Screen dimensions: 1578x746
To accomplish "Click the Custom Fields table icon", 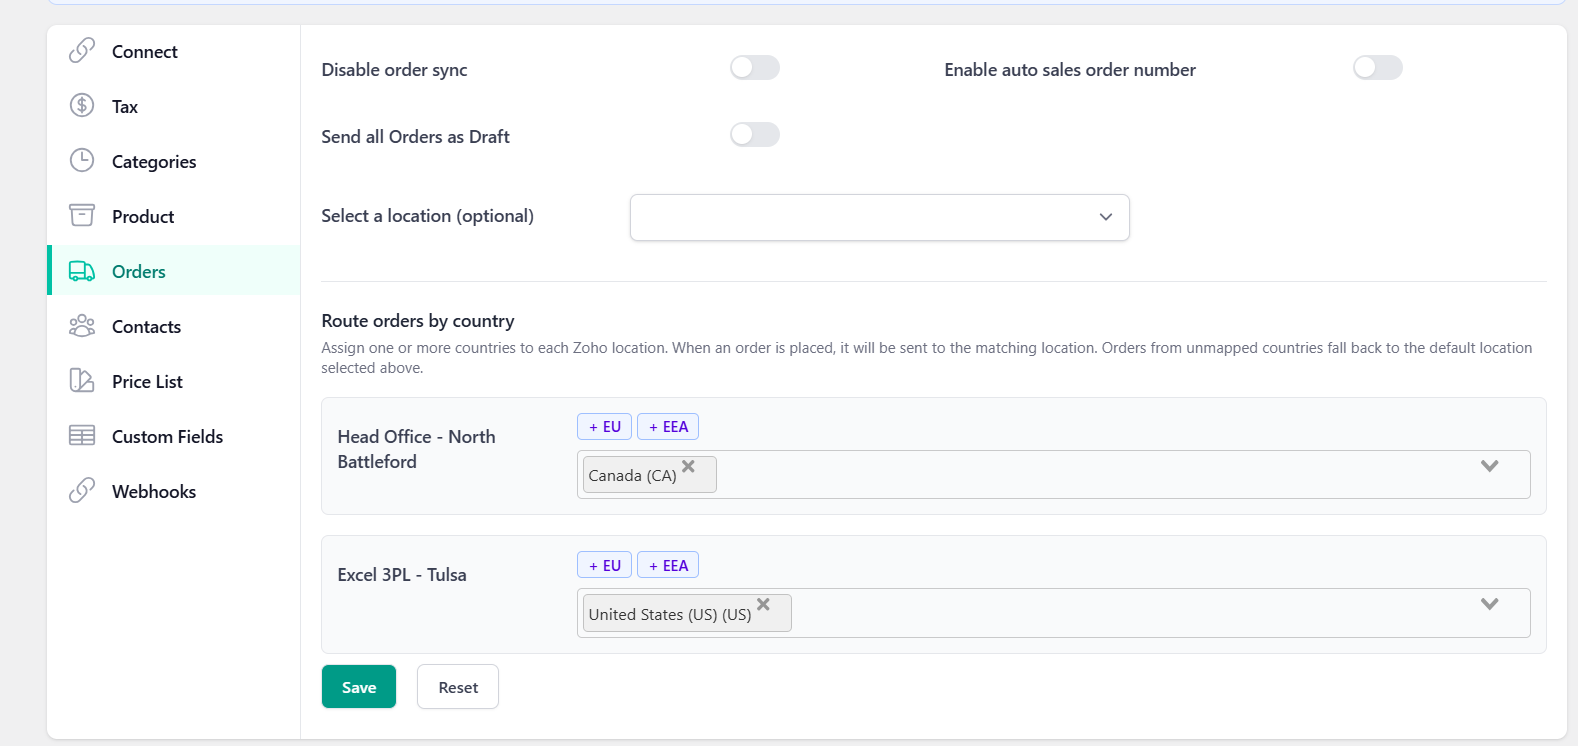I will [x=82, y=436].
